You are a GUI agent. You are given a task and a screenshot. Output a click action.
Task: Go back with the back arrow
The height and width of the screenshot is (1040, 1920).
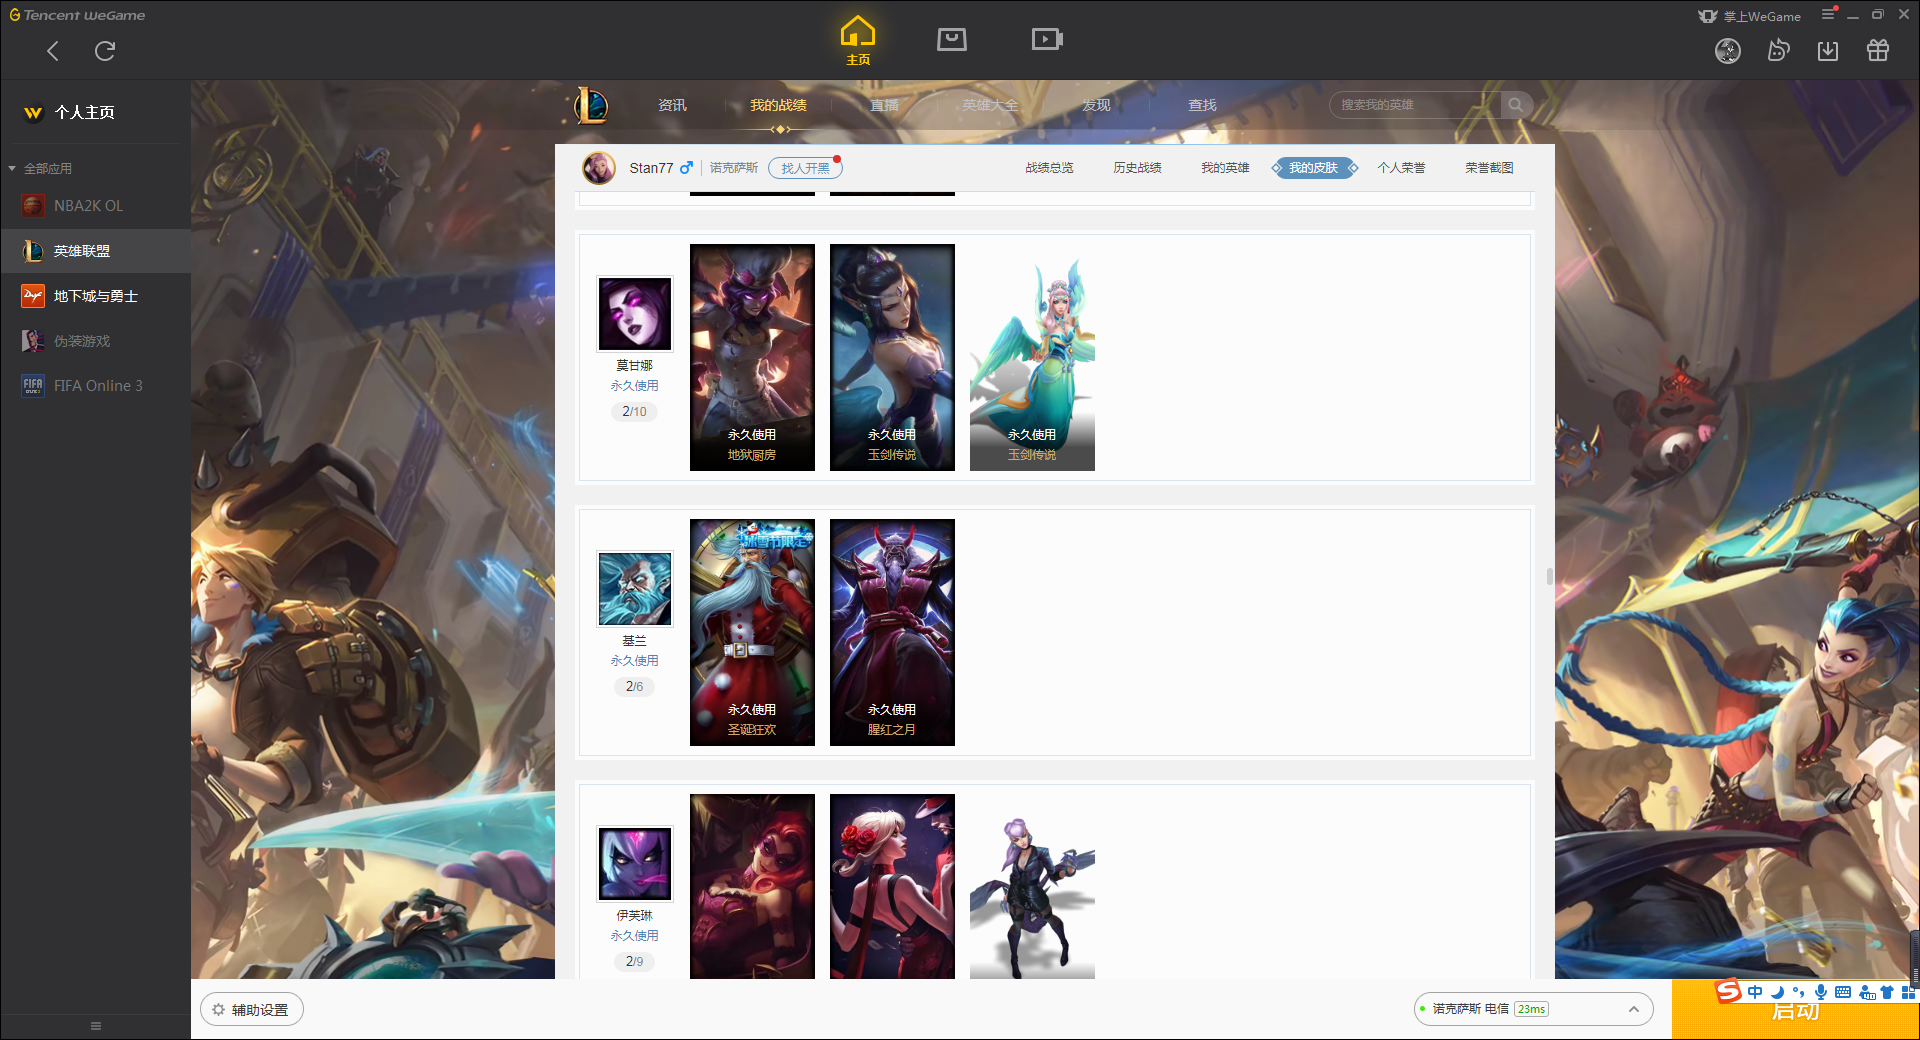(53, 51)
